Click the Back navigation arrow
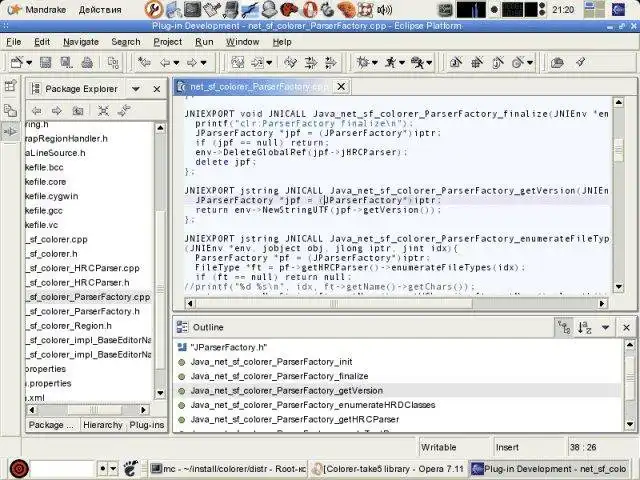The width and height of the screenshot is (640, 480). [x=164, y=63]
